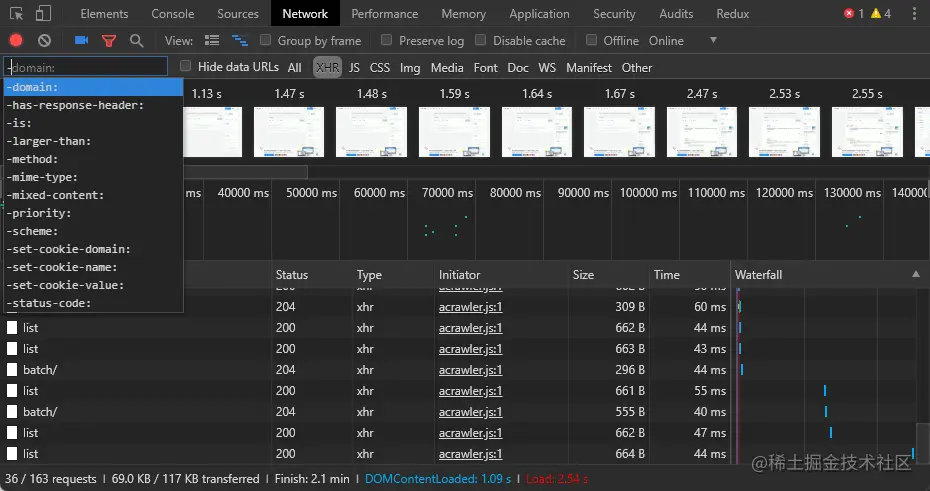Choose -is: filter suggestion
Viewport: 930px width, 491px height.
[x=93, y=123]
